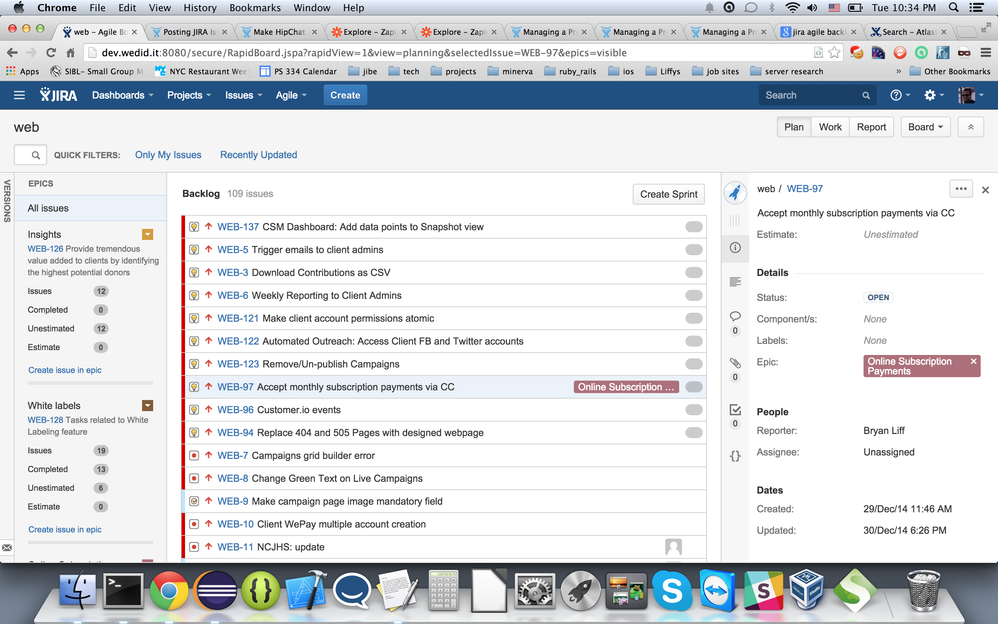Open the comments speech bubble icon
This screenshot has width=998, height=624.
click(x=735, y=316)
